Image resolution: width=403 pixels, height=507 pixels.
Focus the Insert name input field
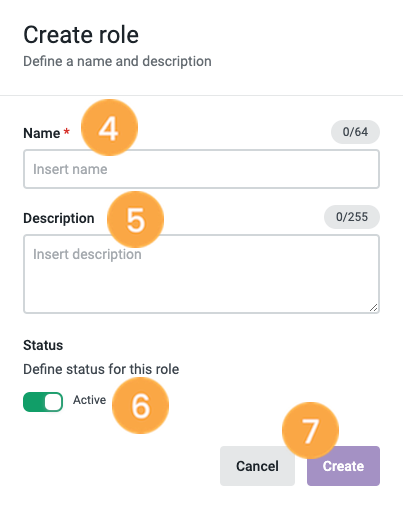coord(201,169)
